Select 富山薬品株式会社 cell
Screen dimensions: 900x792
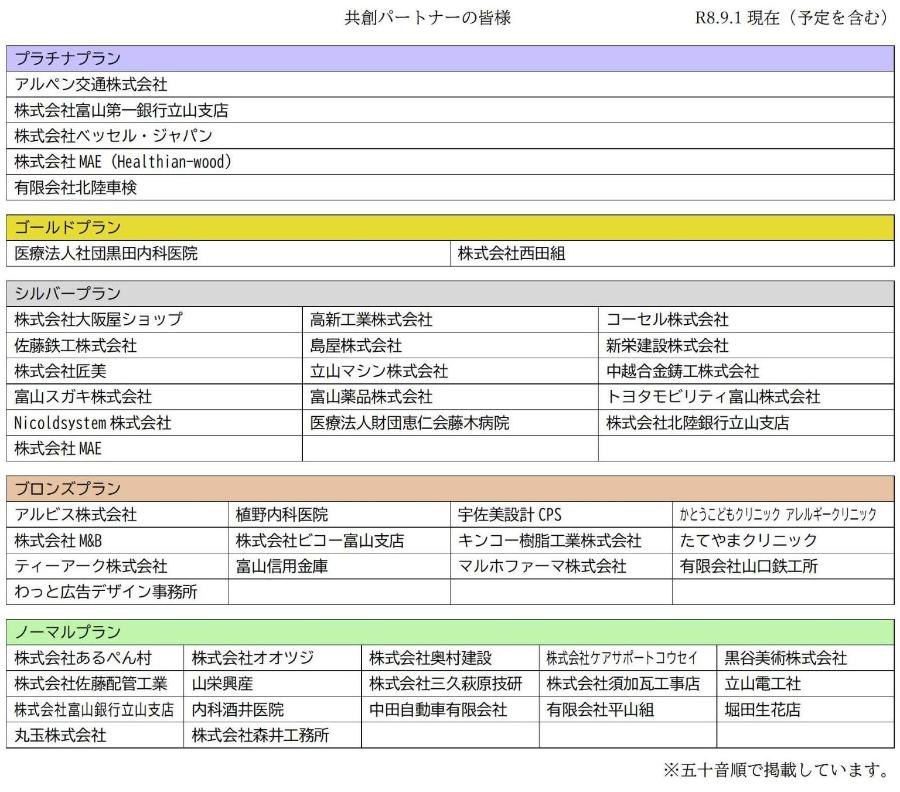point(451,397)
